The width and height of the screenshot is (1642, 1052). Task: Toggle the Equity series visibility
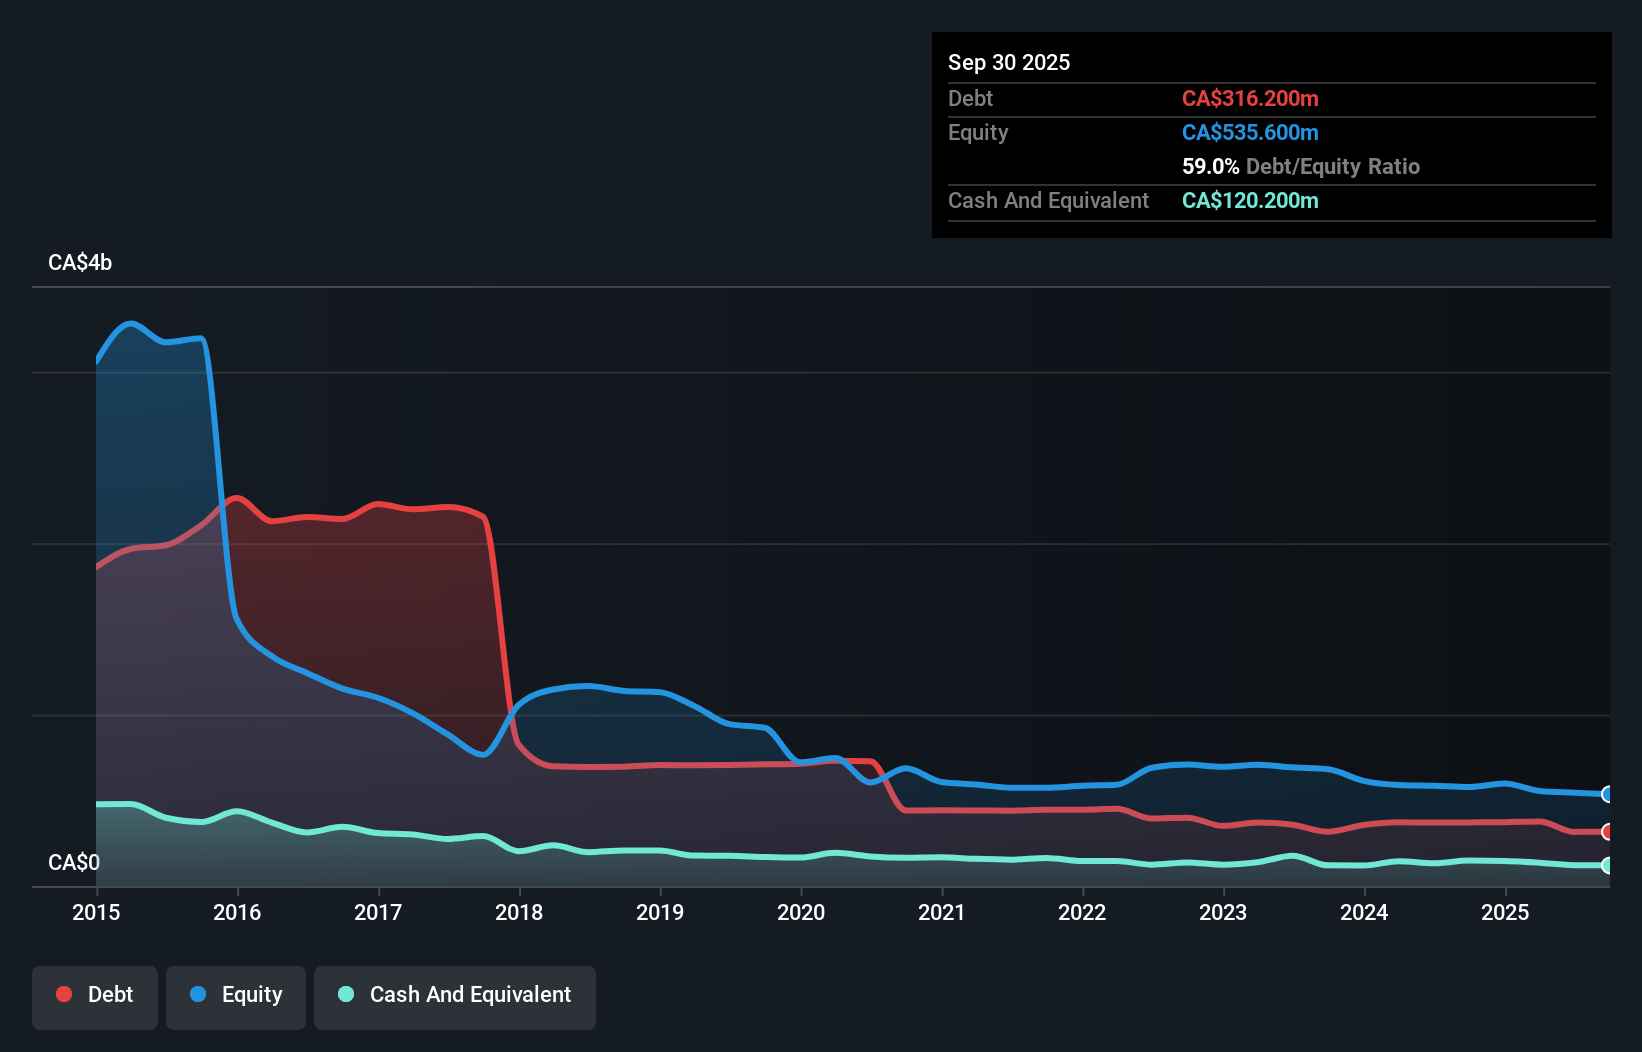(x=235, y=996)
